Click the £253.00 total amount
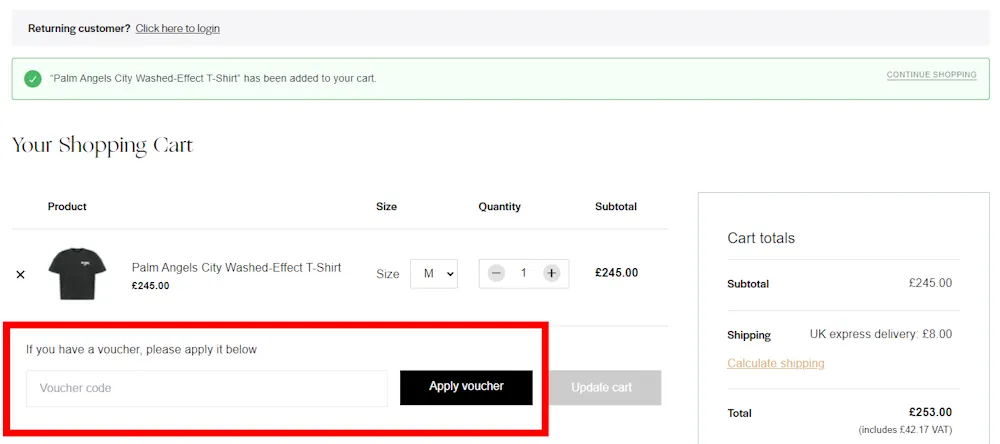Screen dimensions: 1000x444 930,412
